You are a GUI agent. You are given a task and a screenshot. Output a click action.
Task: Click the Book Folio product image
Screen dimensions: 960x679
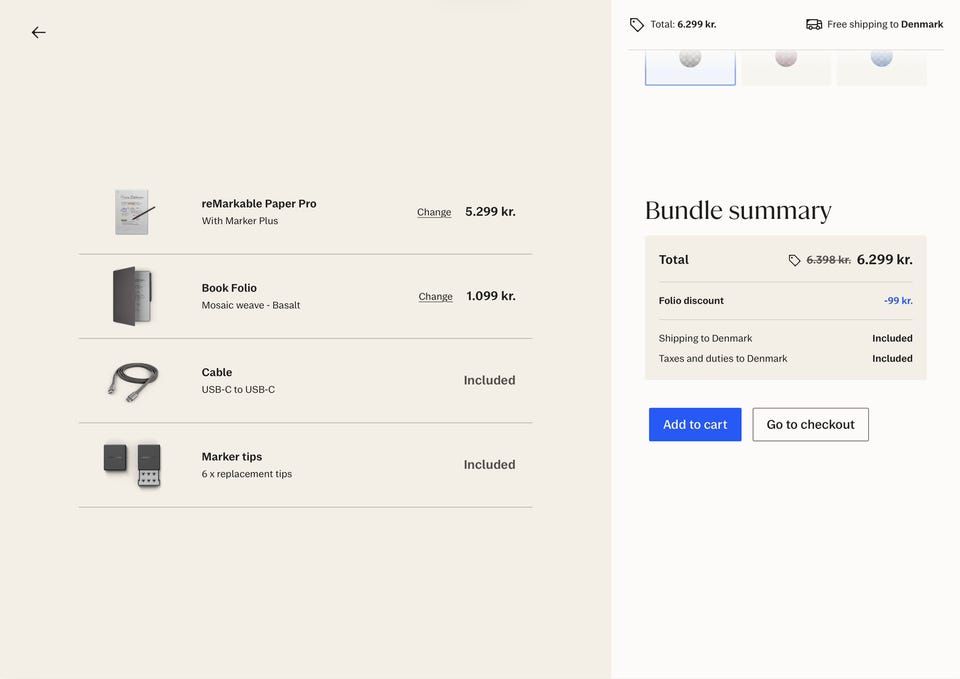pos(132,296)
